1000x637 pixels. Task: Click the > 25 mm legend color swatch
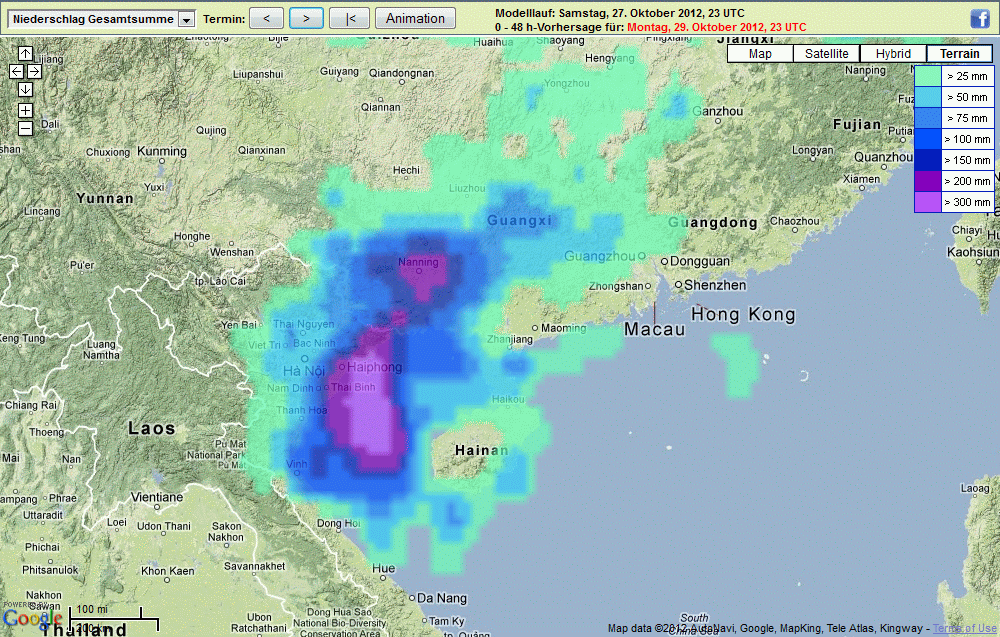pyautogui.click(x=928, y=76)
